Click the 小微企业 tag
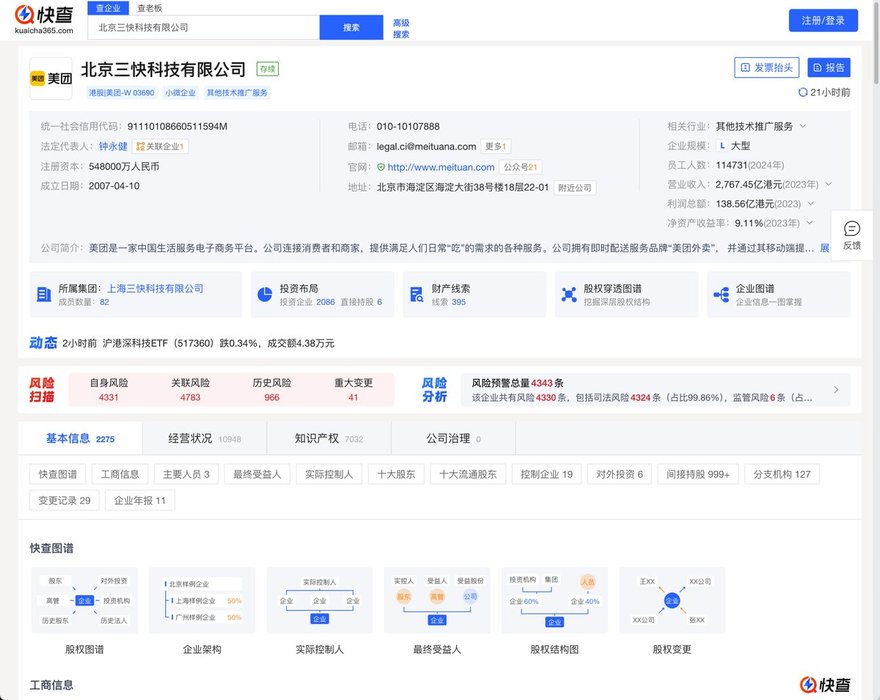 (x=180, y=93)
